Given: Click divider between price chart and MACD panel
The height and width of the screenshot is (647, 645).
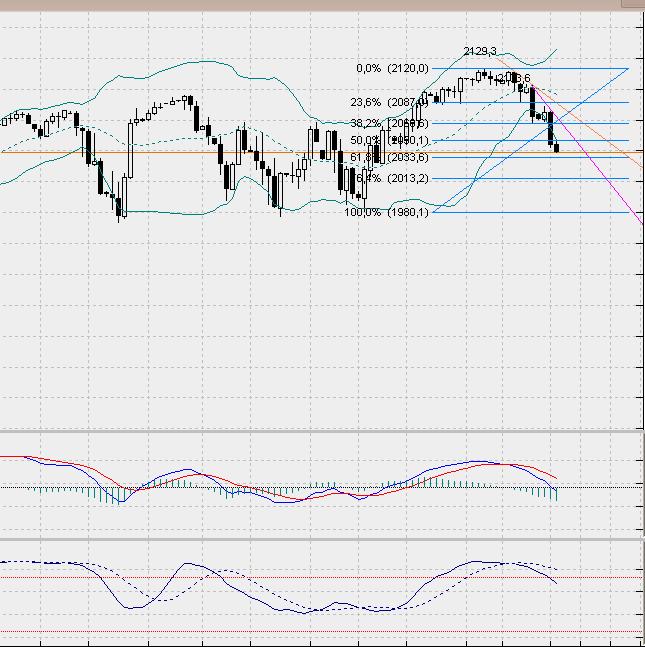Looking at the screenshot, I should pyautogui.click(x=320, y=431).
